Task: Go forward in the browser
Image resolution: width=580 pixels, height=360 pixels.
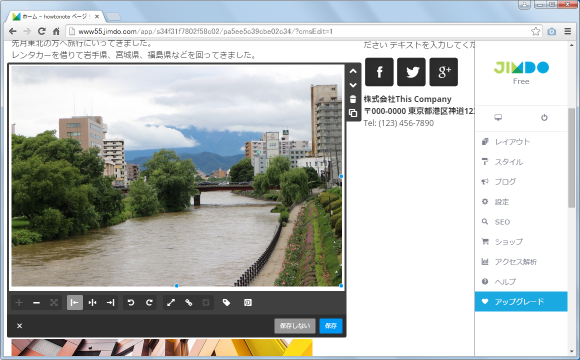Action: pyautogui.click(x=27, y=31)
